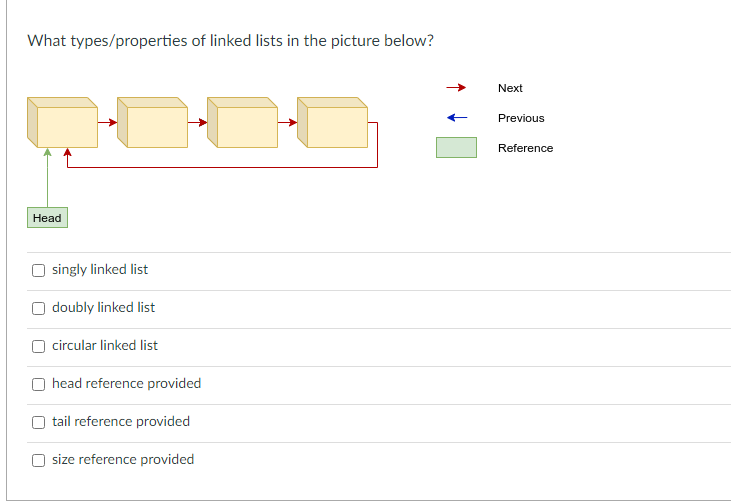Viewport: 731px width, 504px height.
Task: Click the 'Reference' legend label
Action: tap(525, 148)
